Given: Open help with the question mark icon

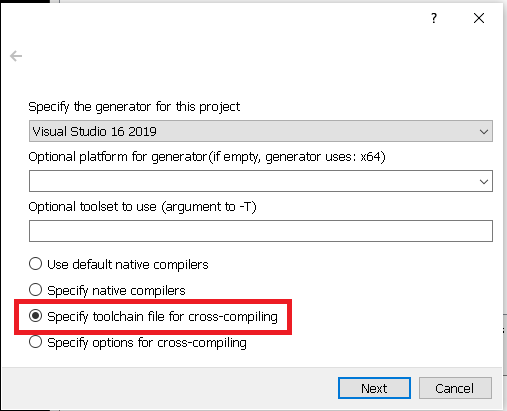Looking at the screenshot, I should [x=434, y=18].
